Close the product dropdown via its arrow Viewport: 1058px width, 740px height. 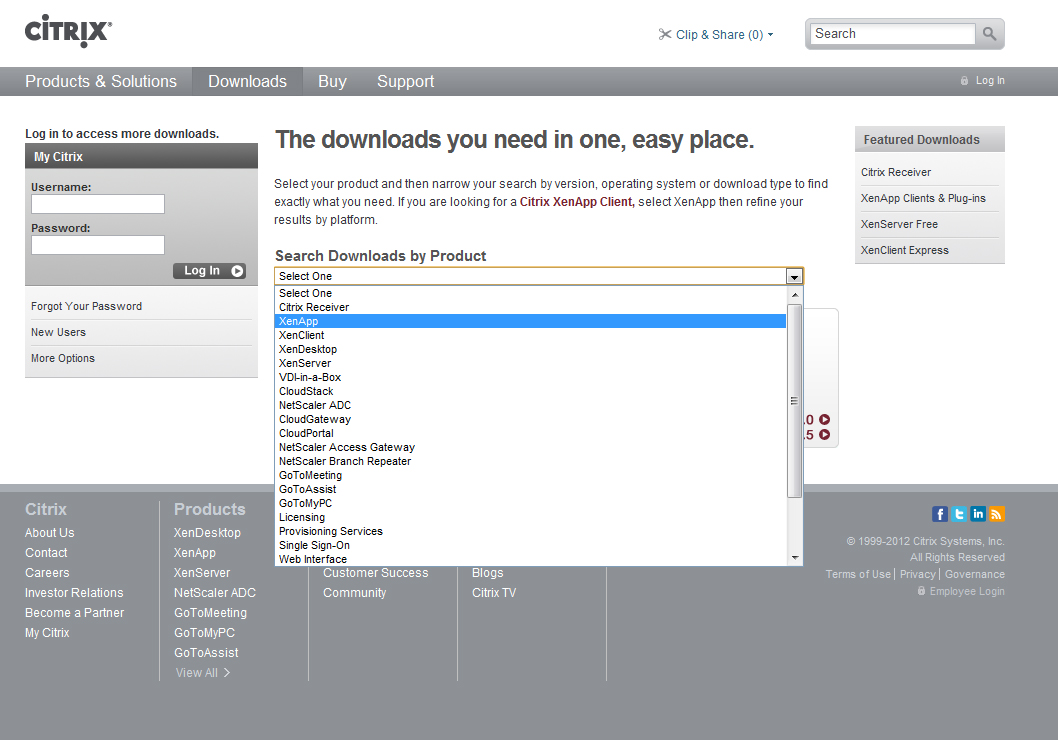point(794,277)
